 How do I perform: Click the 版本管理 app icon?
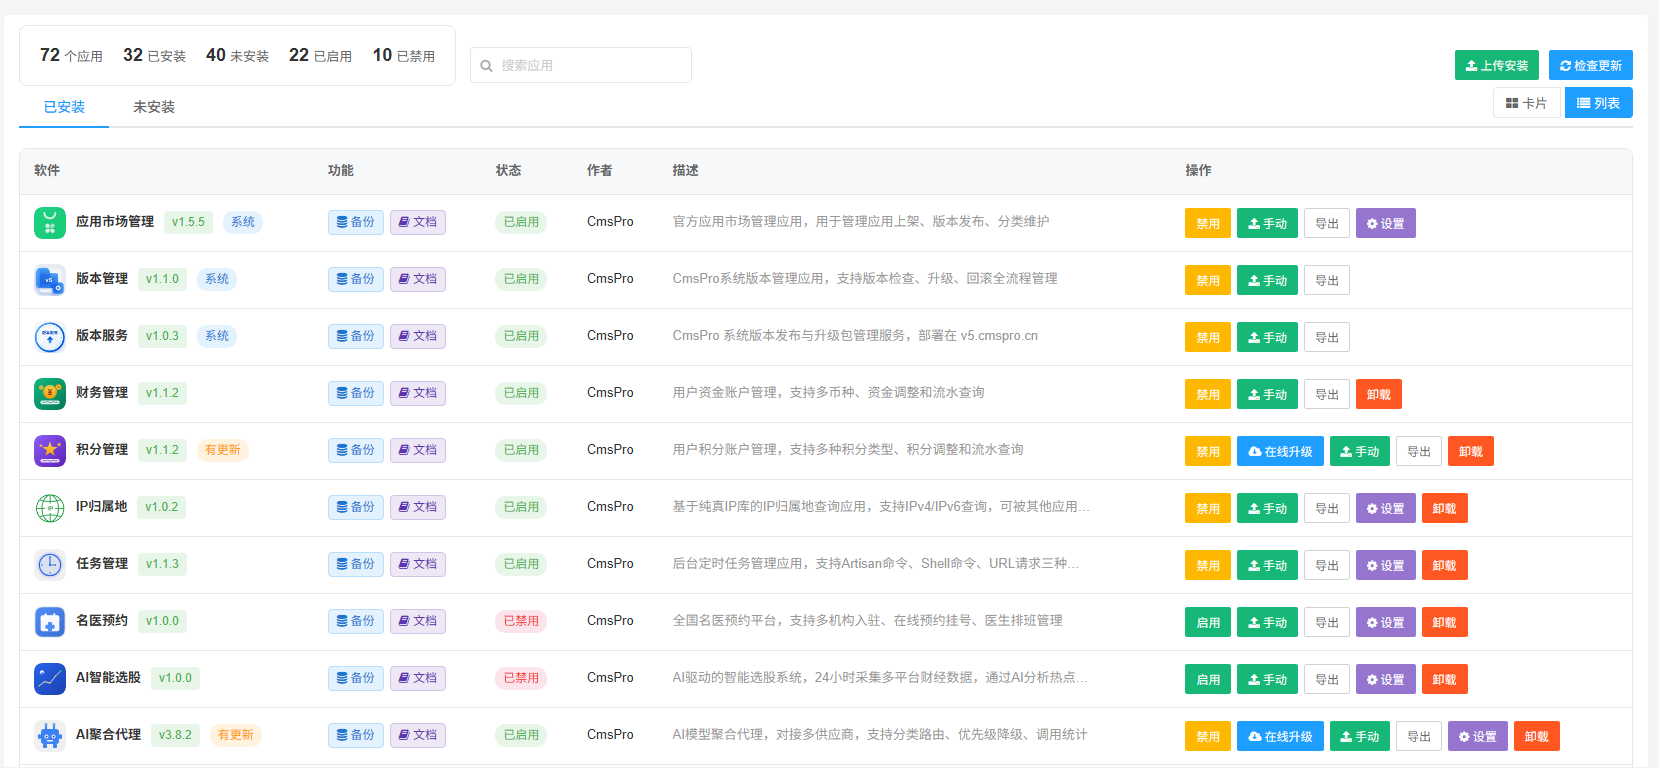coord(50,279)
